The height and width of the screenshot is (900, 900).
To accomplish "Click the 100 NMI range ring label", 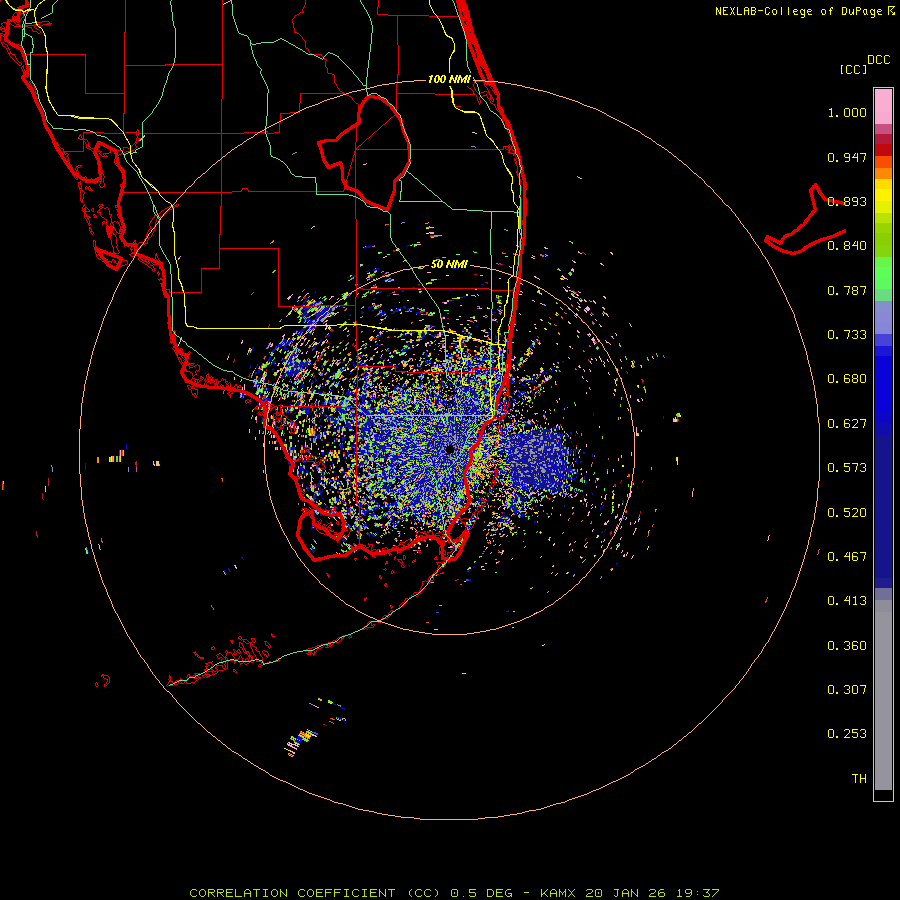I will (x=449, y=79).
